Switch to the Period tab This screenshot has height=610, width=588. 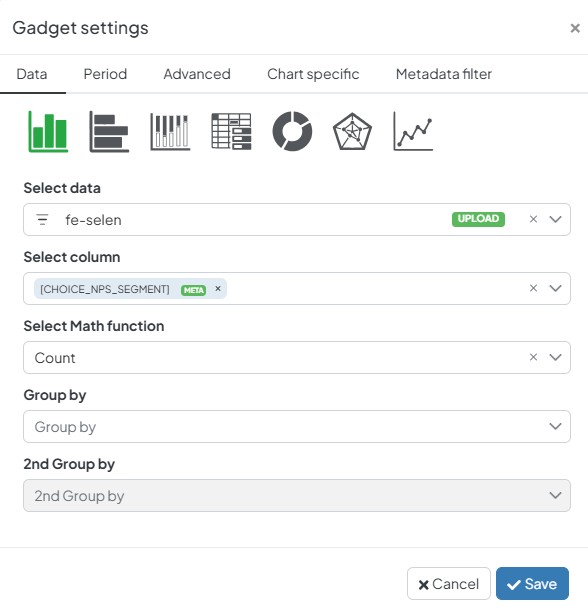pos(105,74)
